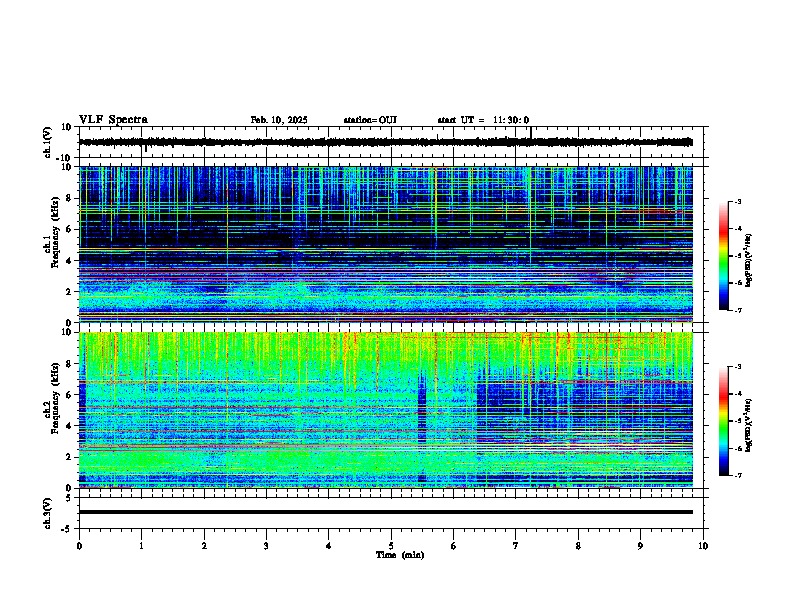Click the ch.2 spectrogram color bar
The width and height of the screenshot is (792, 612).
724,421
